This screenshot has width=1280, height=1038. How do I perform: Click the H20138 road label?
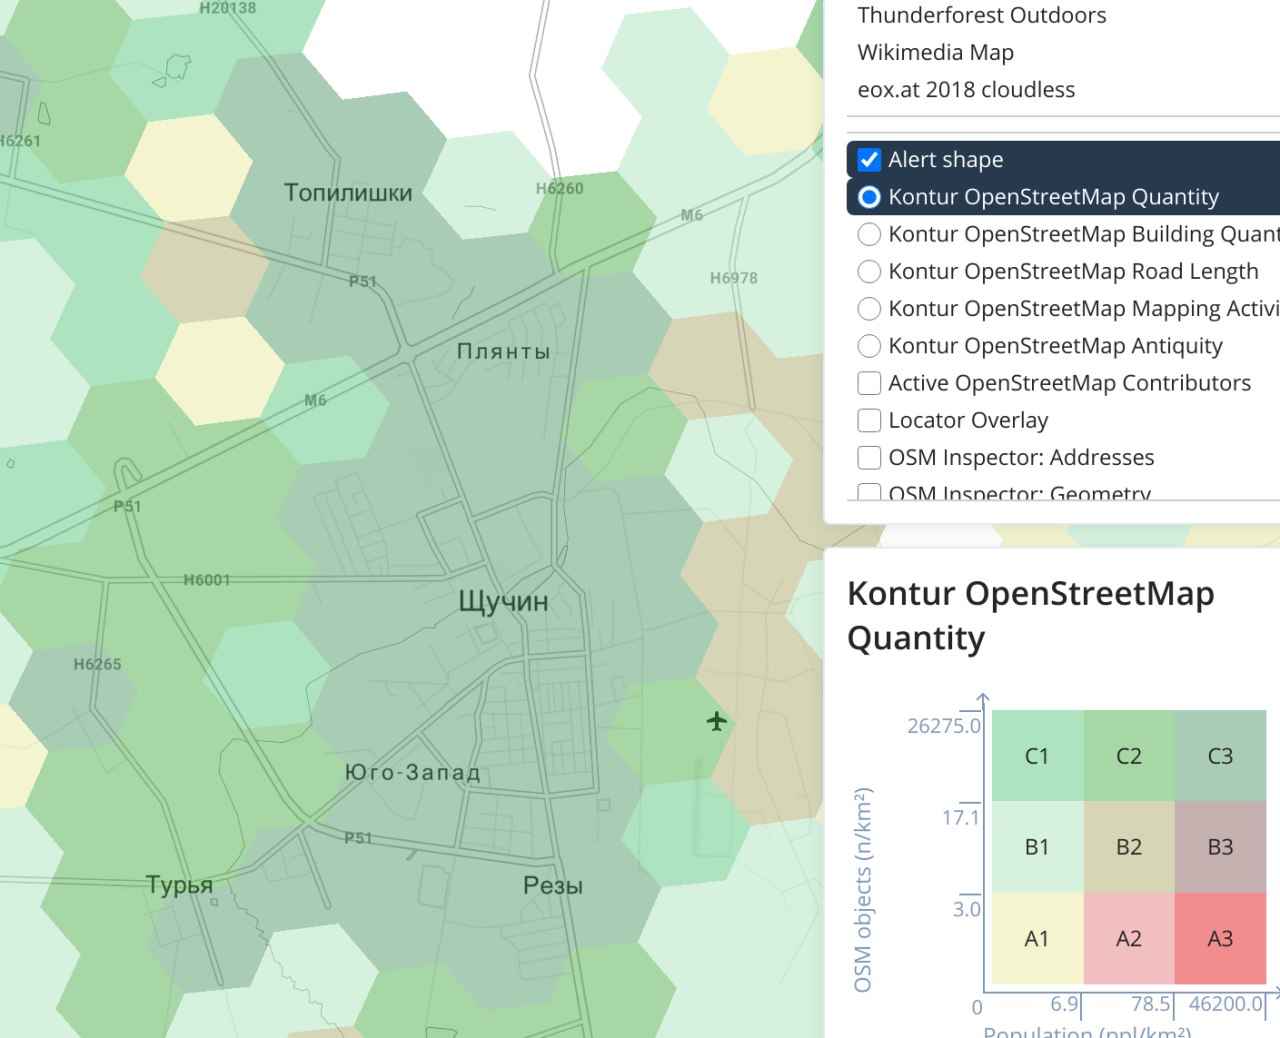click(x=228, y=8)
